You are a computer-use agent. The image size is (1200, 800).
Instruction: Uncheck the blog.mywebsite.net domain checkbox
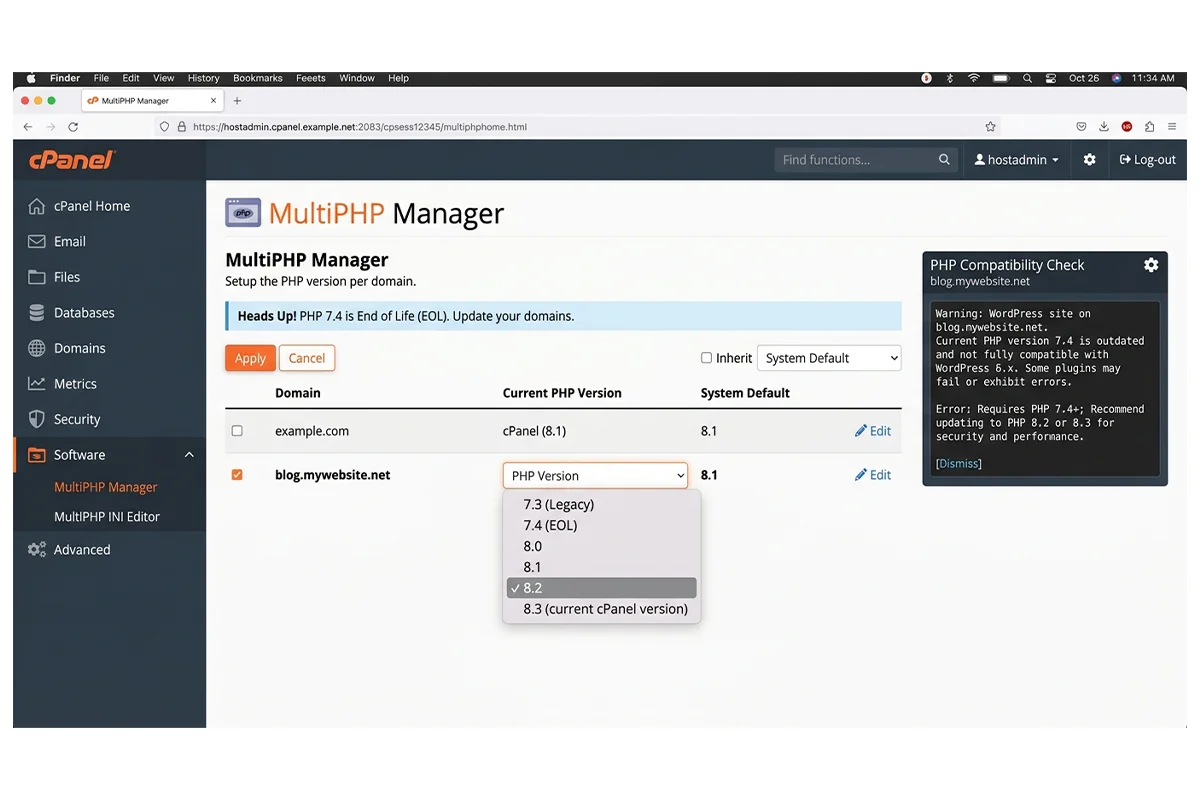pos(237,475)
